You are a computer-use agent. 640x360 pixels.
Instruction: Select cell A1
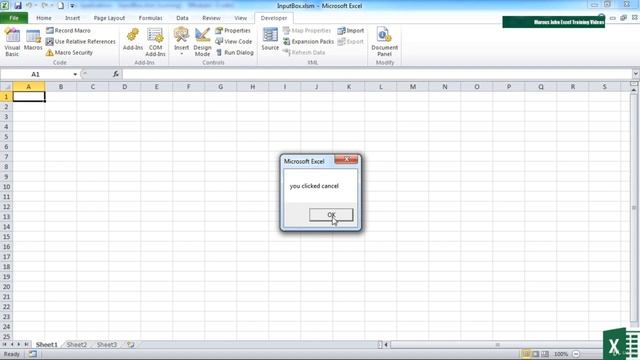29,96
